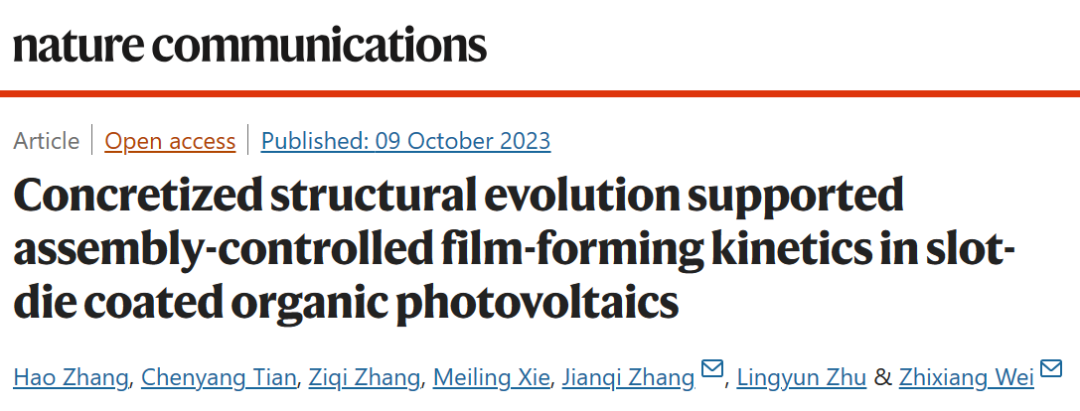Follow the Open access link

pos(170,141)
